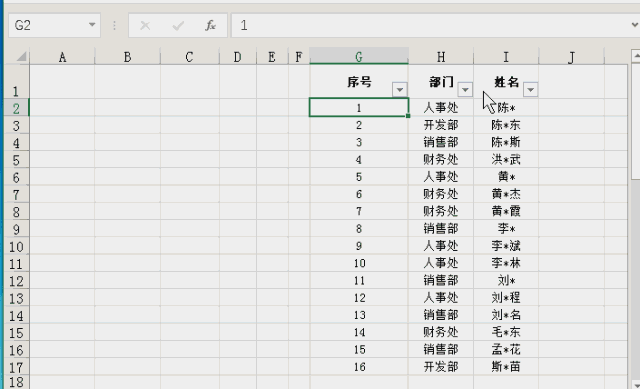Click the 部门 header cell text
This screenshot has height=389, width=640.
(x=441, y=82)
